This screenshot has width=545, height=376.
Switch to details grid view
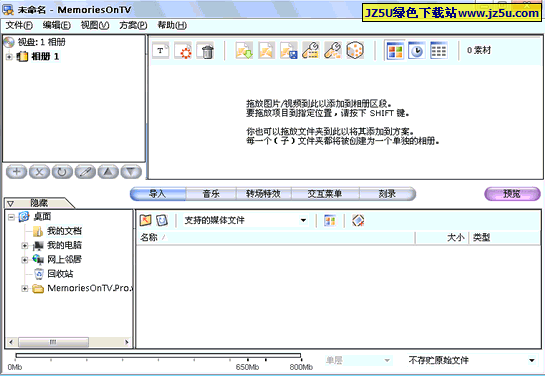tap(439, 51)
